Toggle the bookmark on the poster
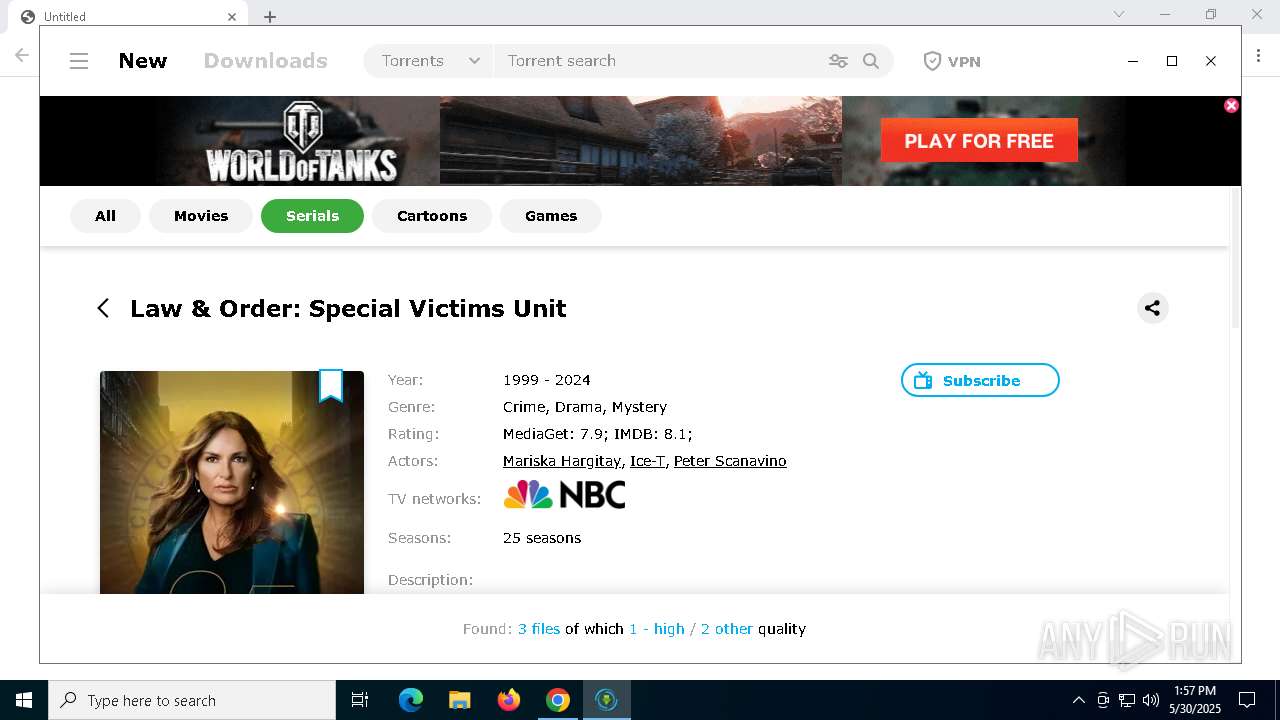1280x720 pixels. click(331, 386)
